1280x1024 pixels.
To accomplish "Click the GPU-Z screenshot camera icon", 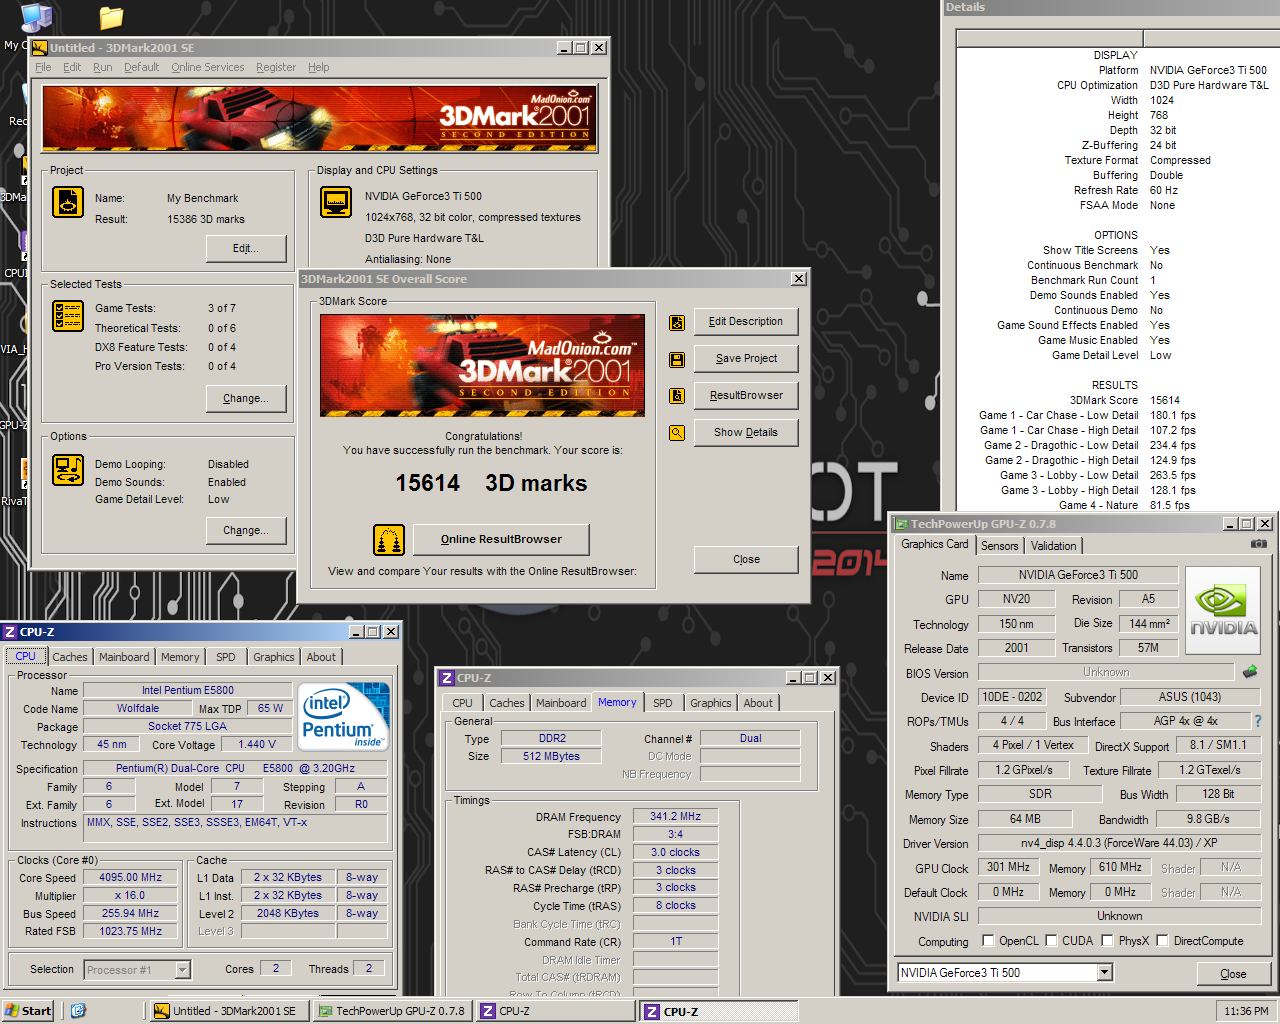I will pyautogui.click(x=1259, y=544).
